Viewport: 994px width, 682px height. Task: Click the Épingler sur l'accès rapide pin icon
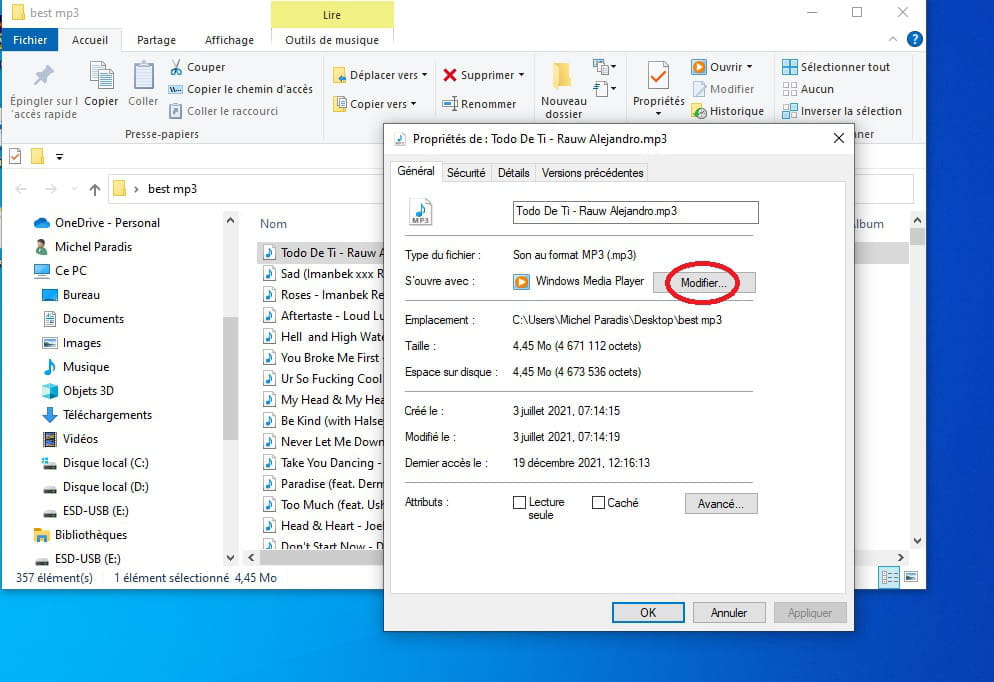tap(44, 75)
